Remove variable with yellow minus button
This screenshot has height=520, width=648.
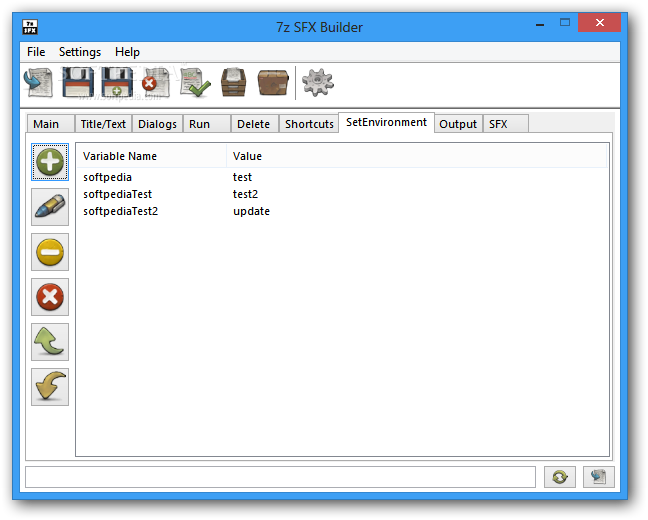(50, 252)
